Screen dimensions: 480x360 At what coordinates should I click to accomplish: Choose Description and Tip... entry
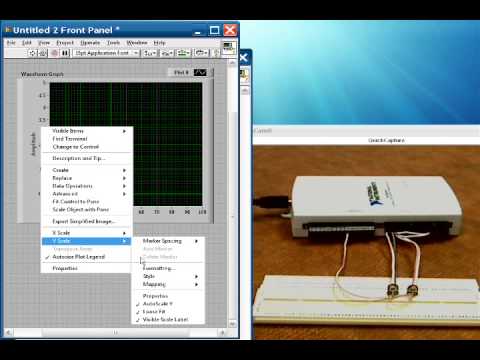click(x=79, y=158)
